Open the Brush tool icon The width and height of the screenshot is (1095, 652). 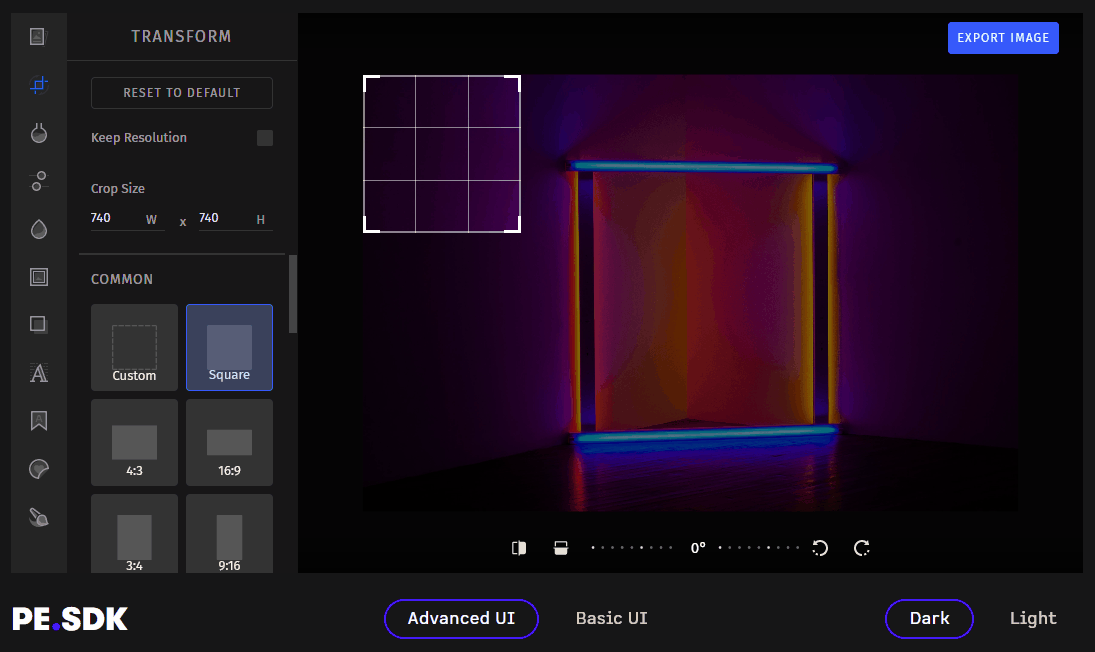[38, 517]
